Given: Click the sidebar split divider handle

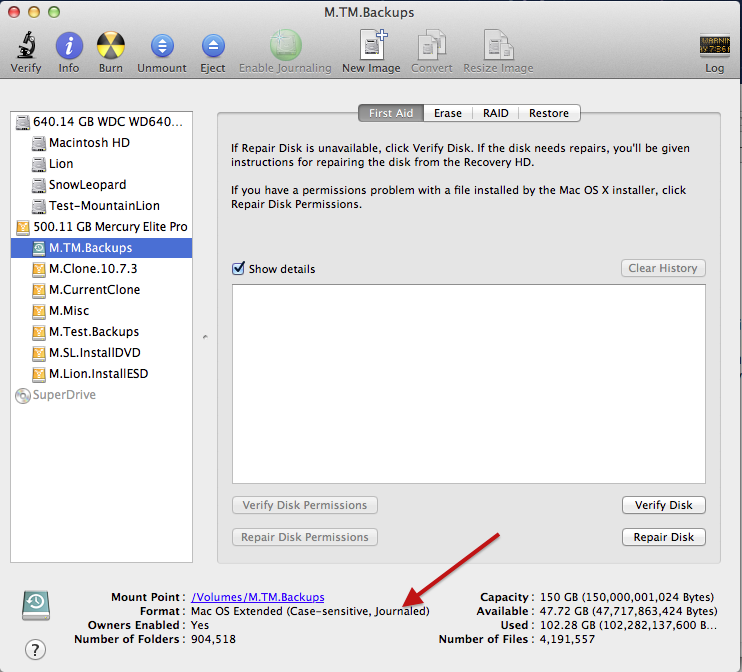Looking at the screenshot, I should [205, 337].
